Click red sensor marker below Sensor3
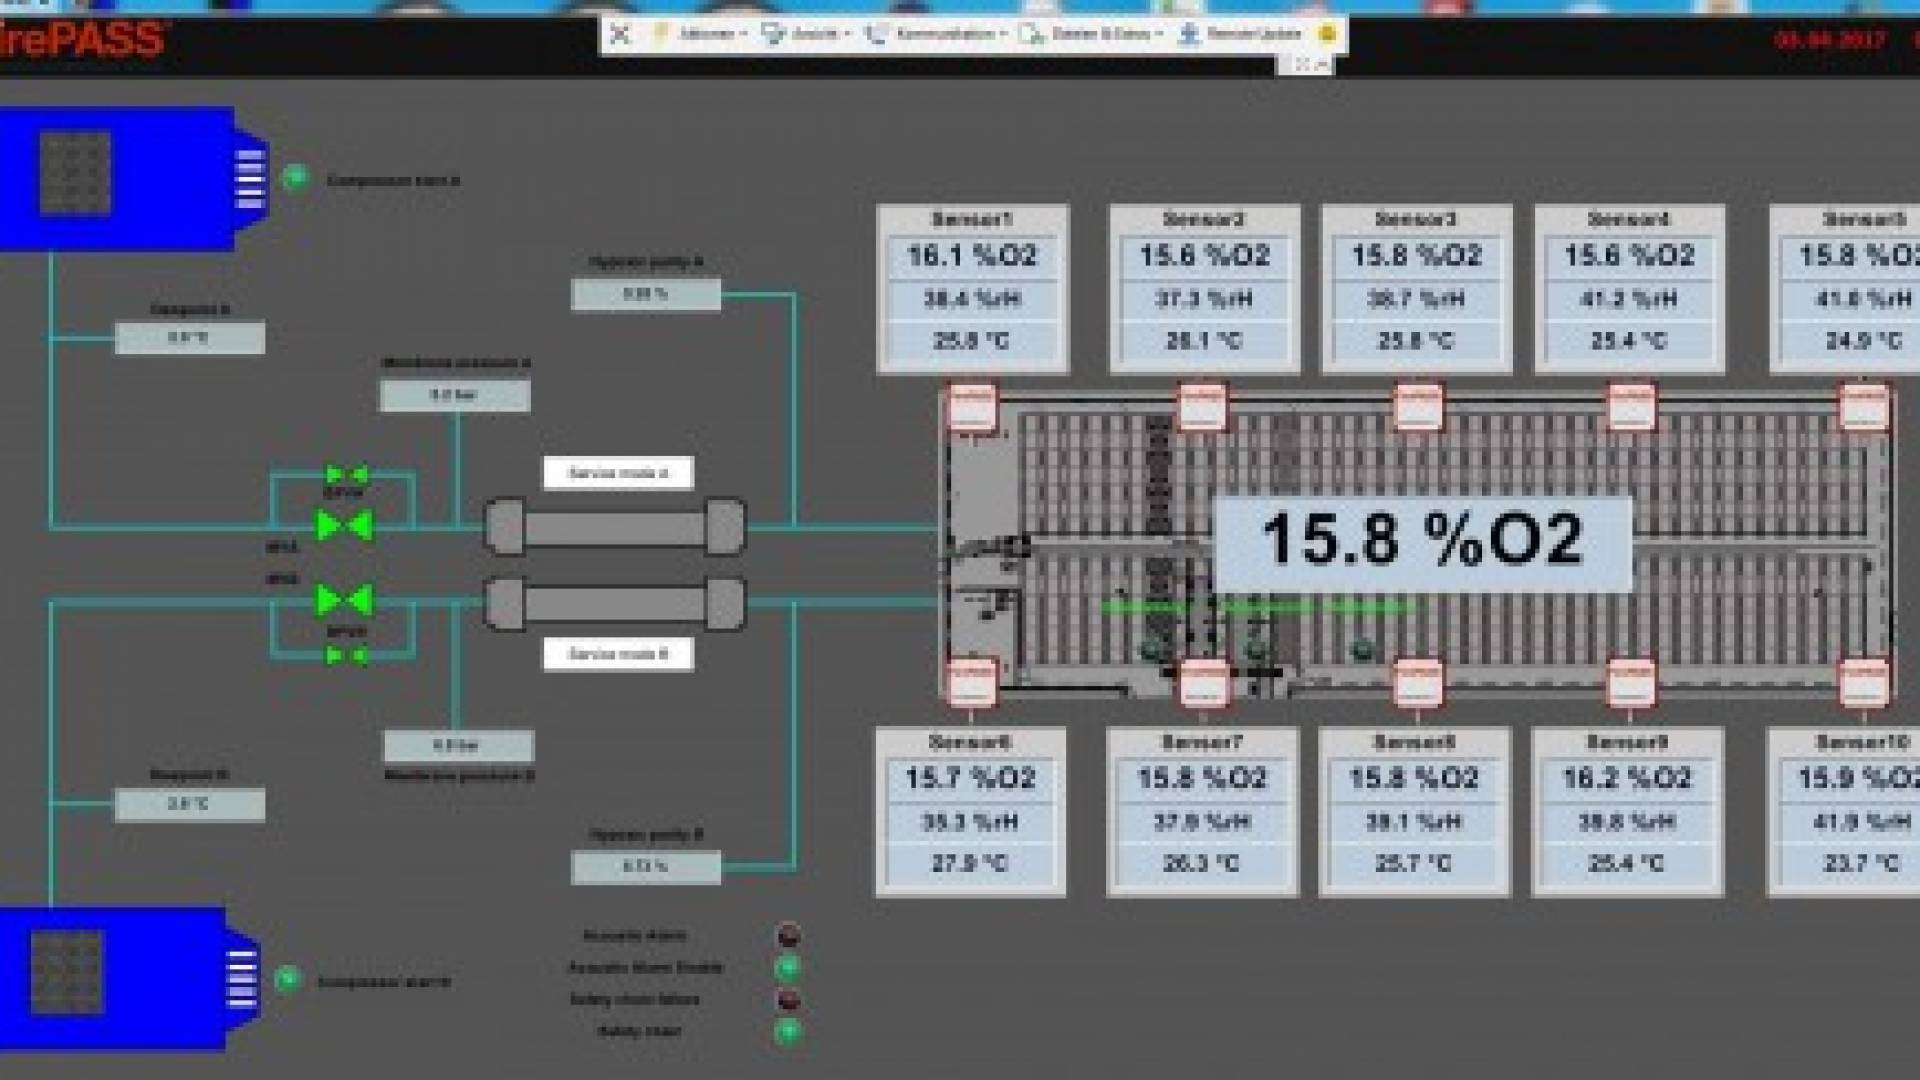Image resolution: width=1920 pixels, height=1080 pixels. click(x=1418, y=406)
